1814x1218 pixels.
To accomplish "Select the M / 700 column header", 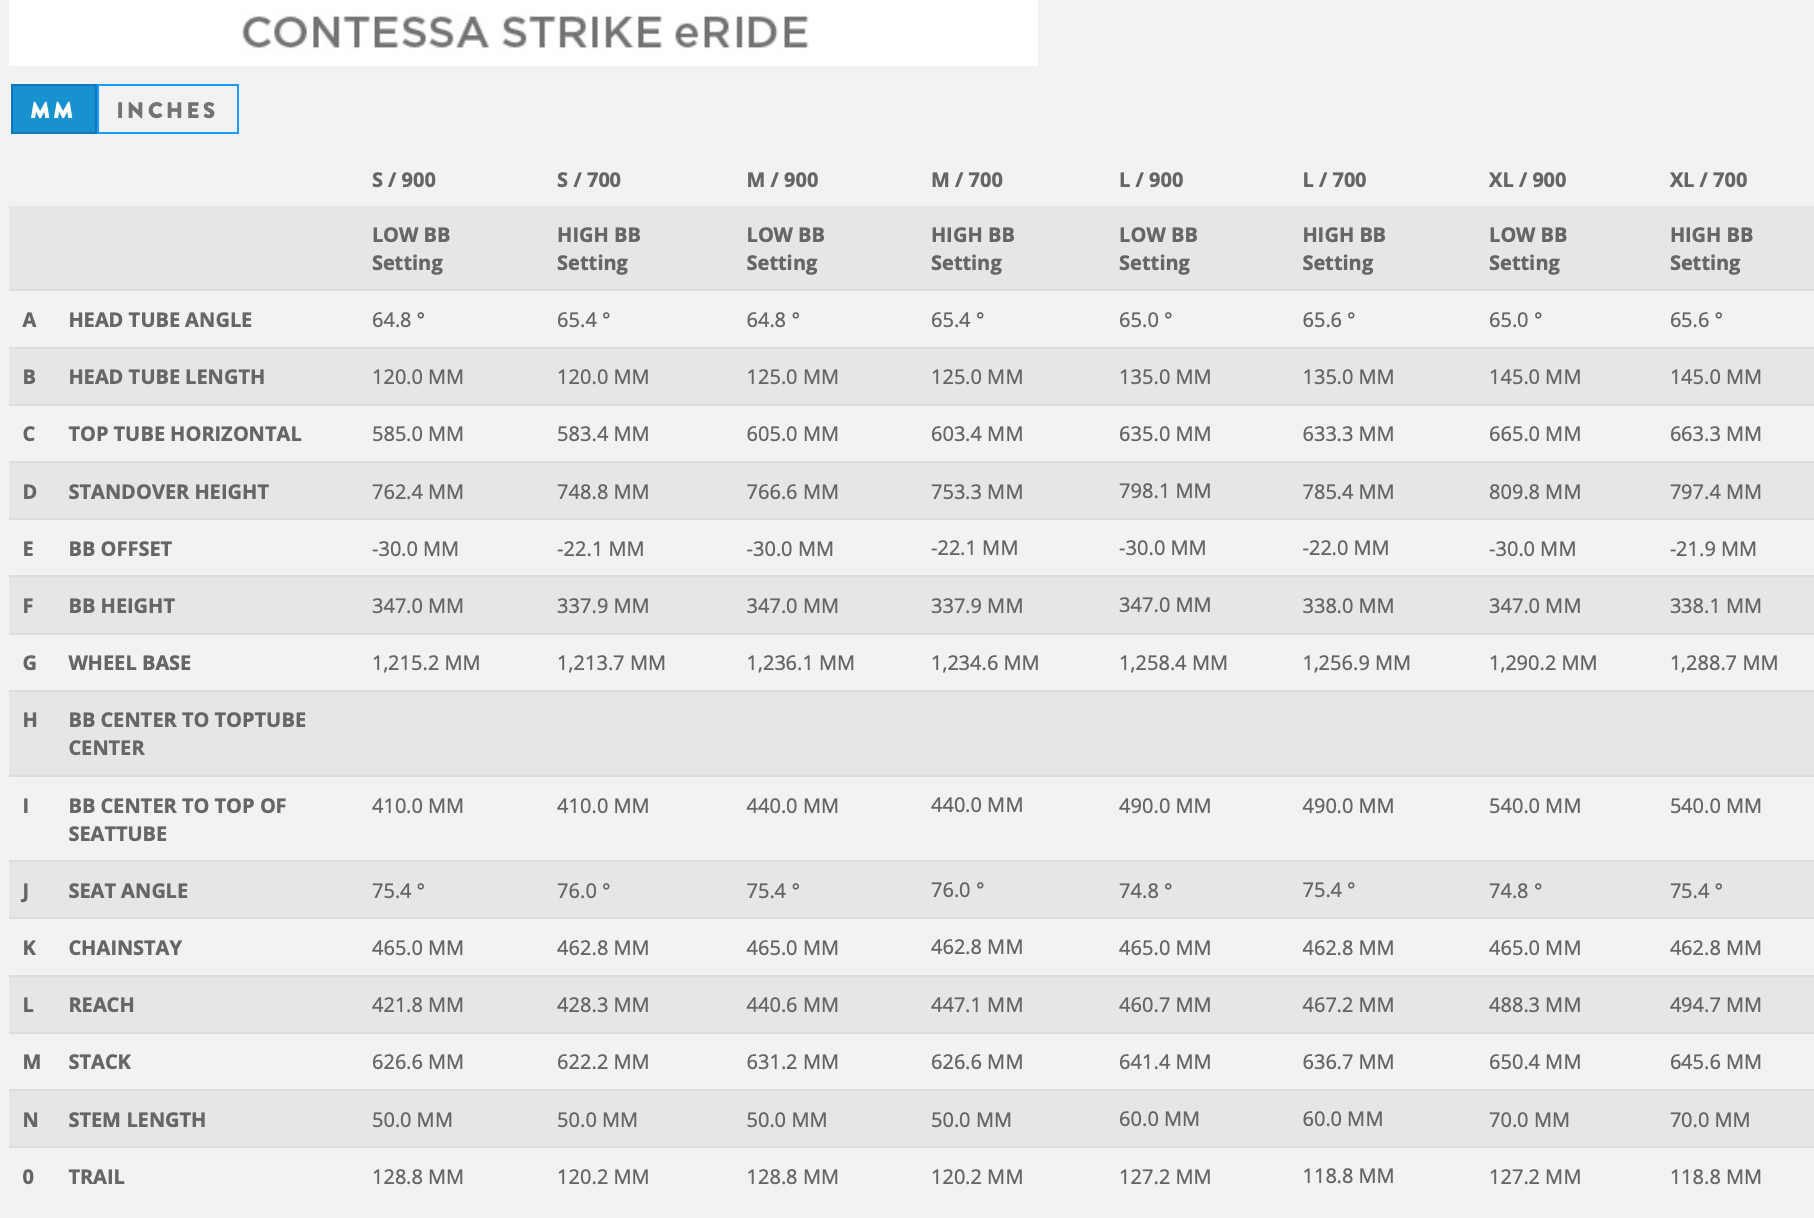I will (966, 180).
